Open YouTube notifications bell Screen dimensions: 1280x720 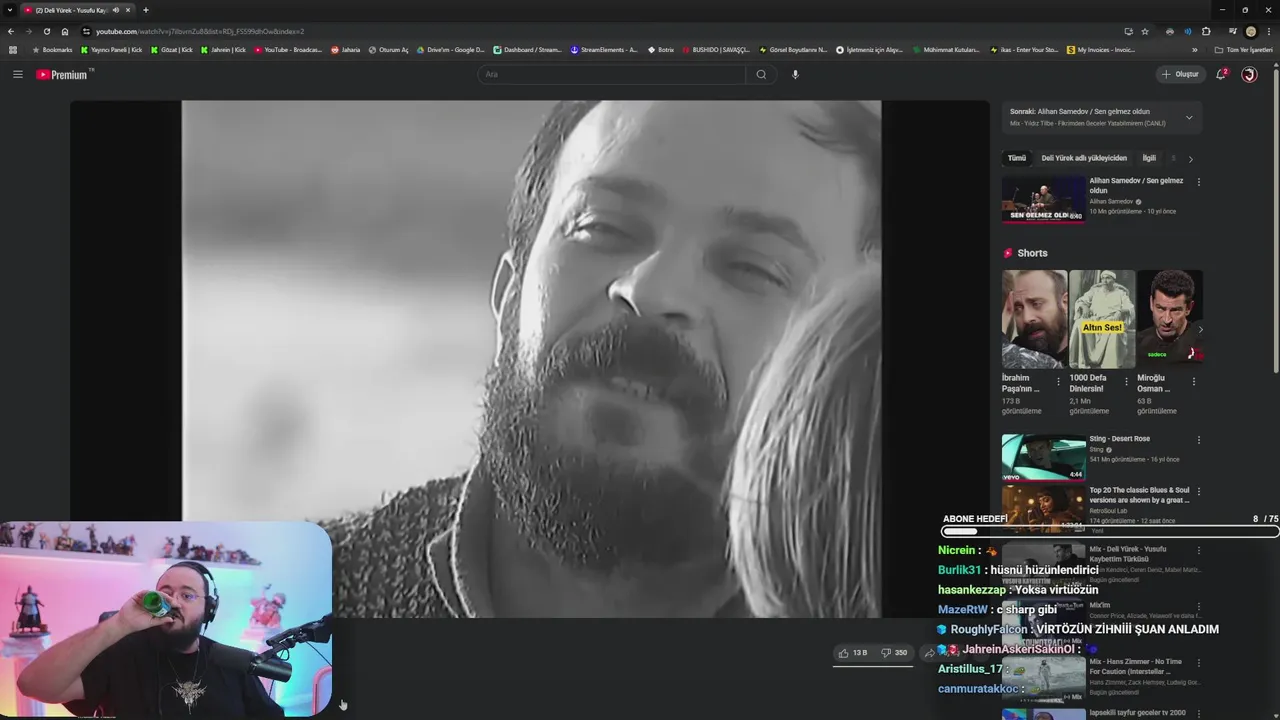tap(1221, 74)
